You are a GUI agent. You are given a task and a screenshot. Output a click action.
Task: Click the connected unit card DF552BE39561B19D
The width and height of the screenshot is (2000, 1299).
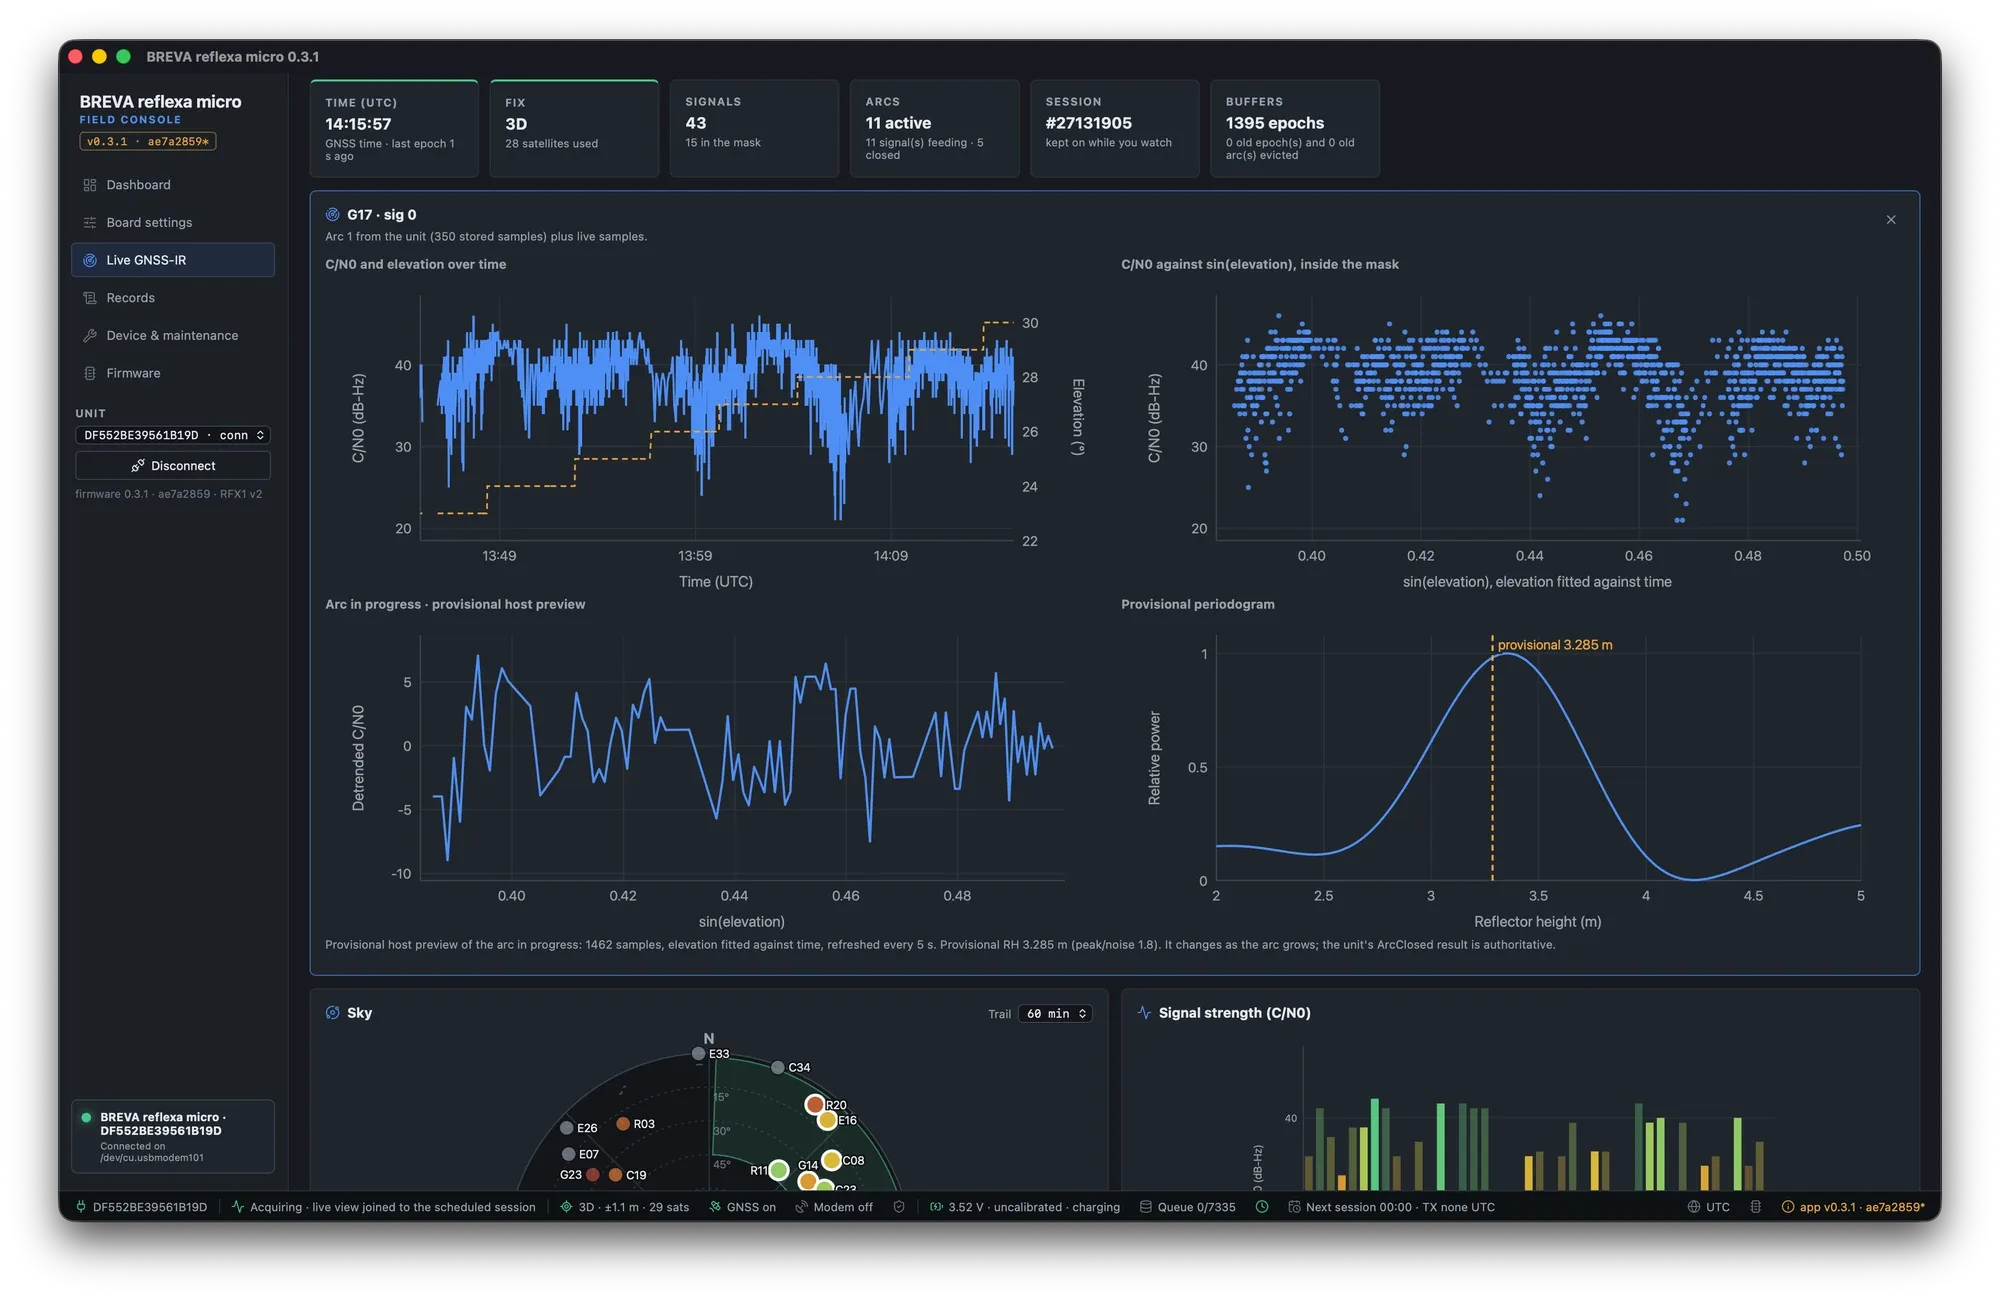173,1136
